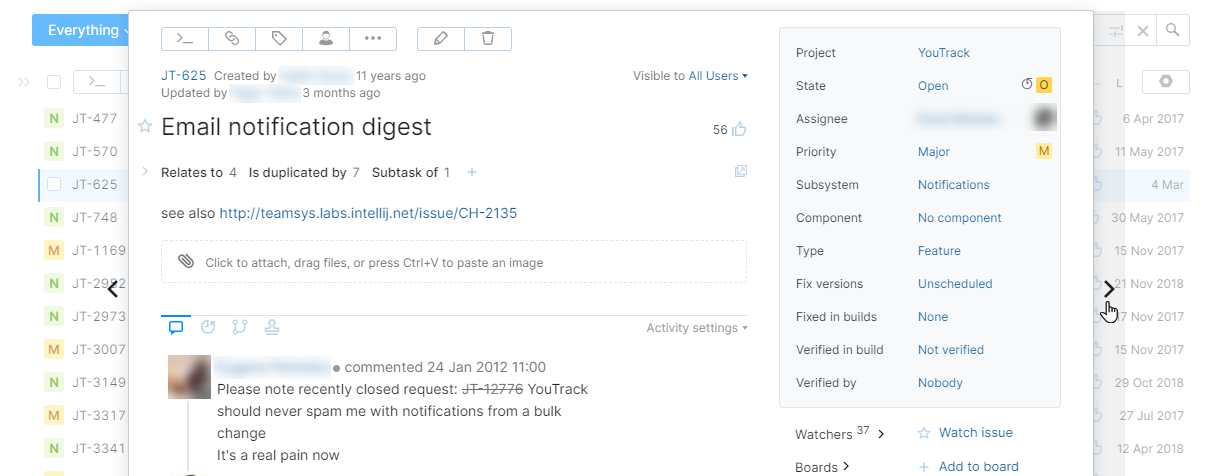
Task: Open the Activity settings dropdown
Action: (x=697, y=328)
